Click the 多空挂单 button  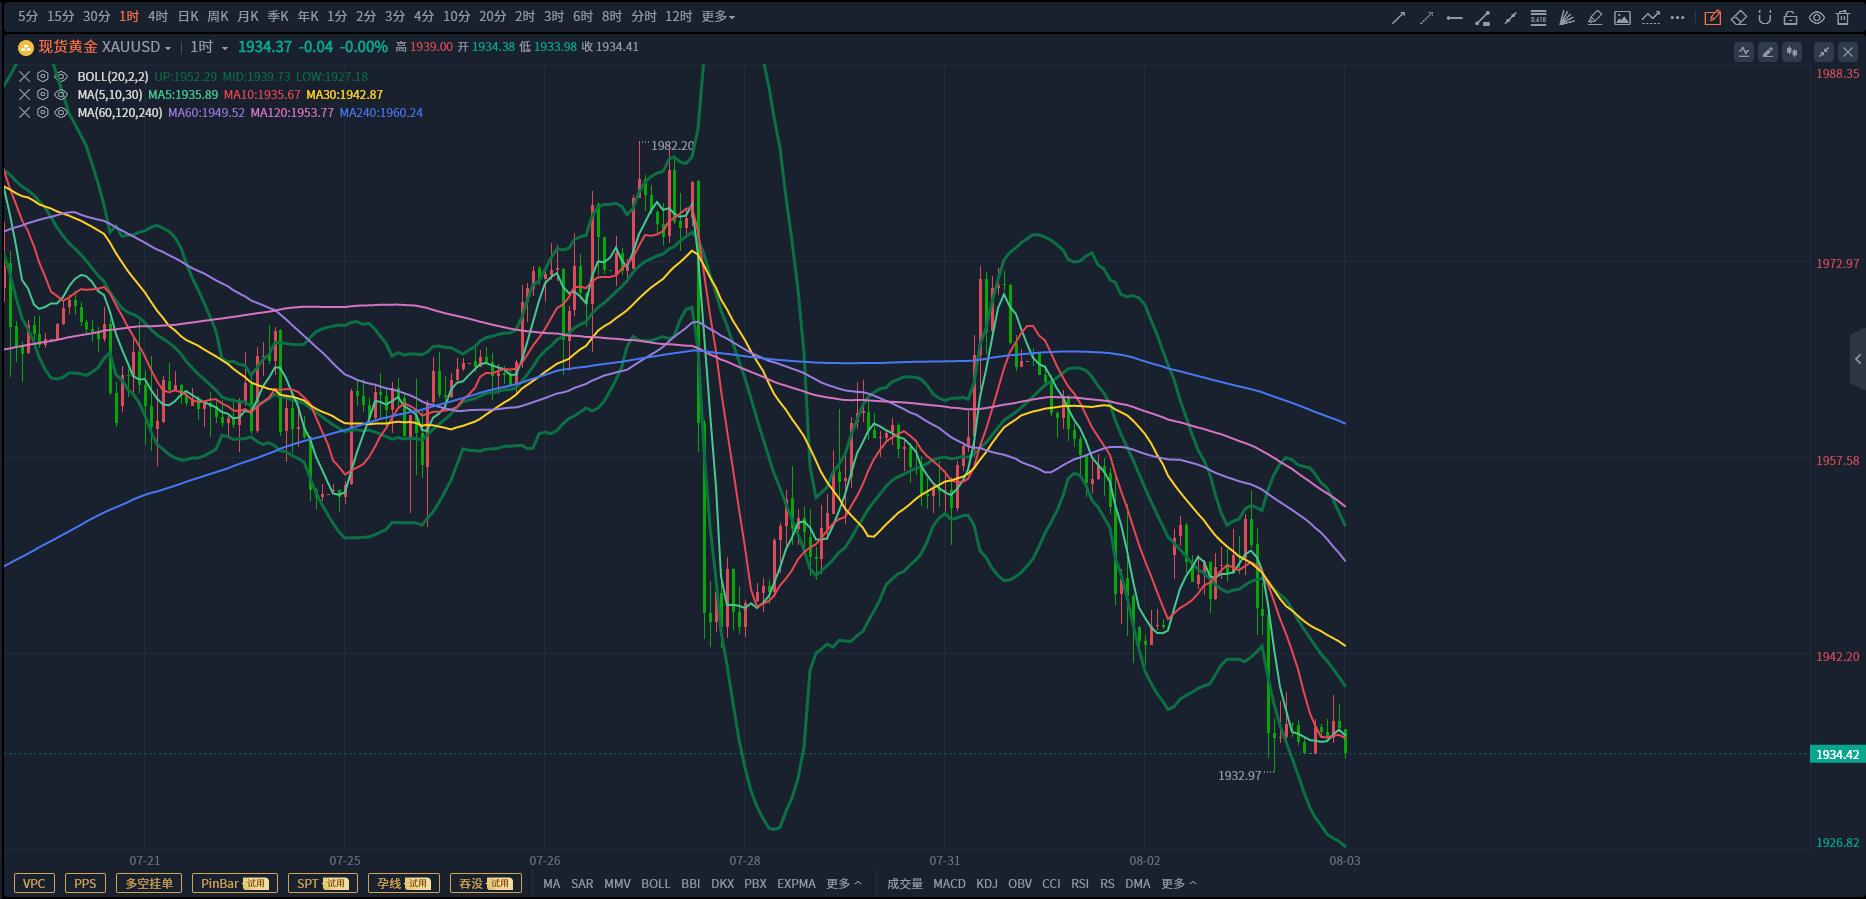(149, 884)
